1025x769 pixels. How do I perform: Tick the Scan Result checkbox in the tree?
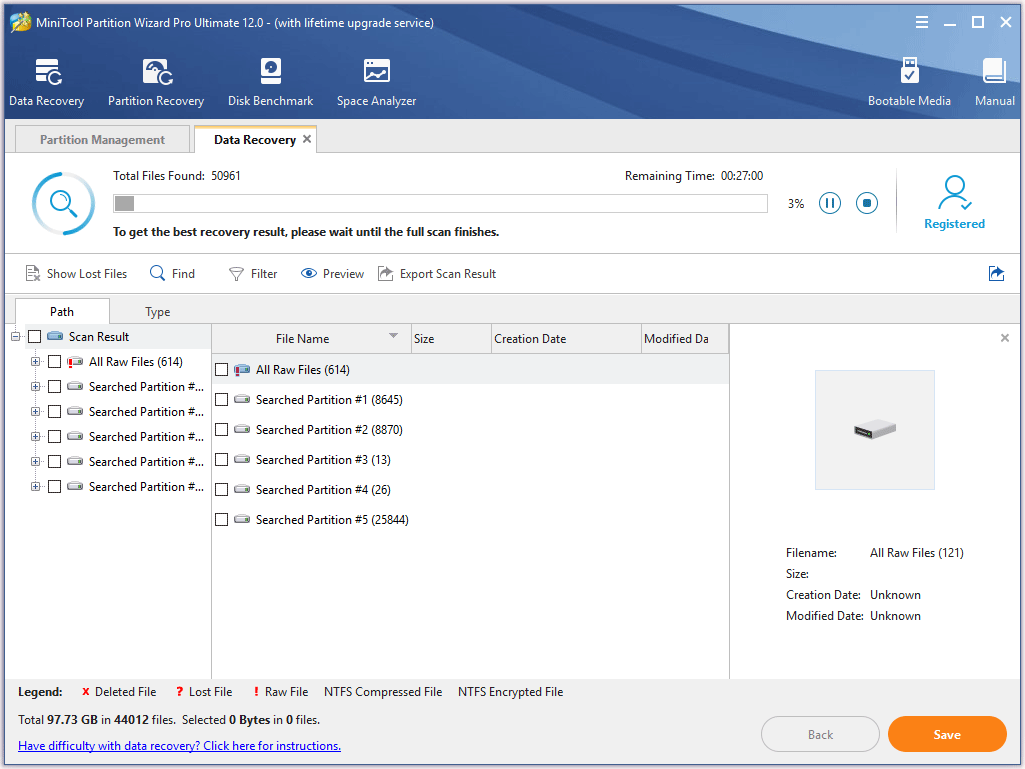(35, 336)
